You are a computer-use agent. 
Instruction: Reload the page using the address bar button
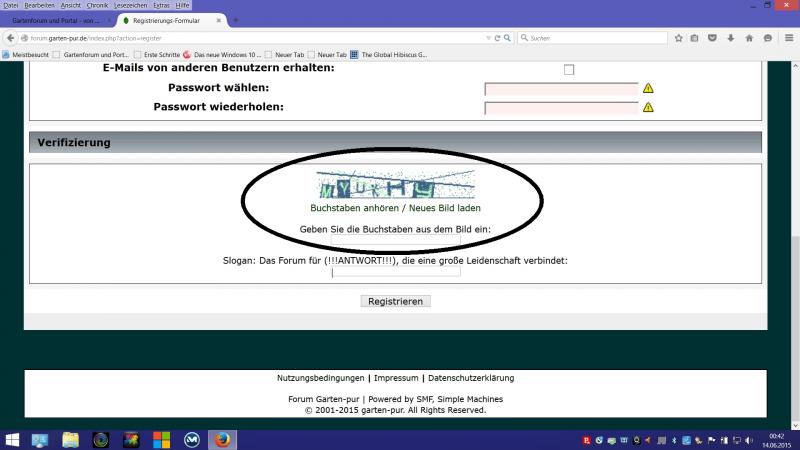click(497, 38)
